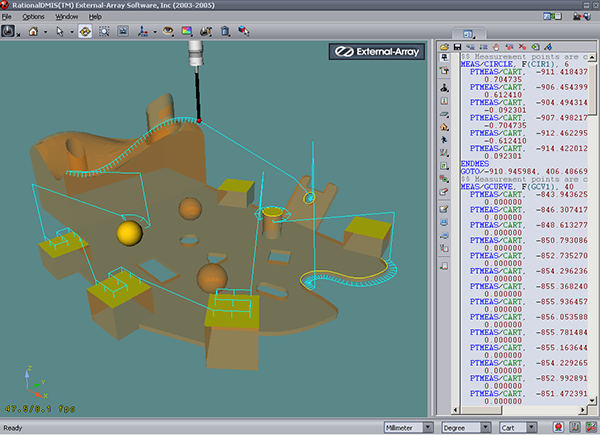600x435 pixels.
Task: Toggle the orbit rotate view mode
Action: click(x=85, y=31)
